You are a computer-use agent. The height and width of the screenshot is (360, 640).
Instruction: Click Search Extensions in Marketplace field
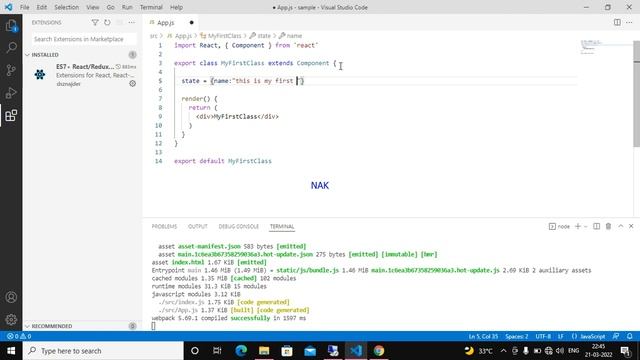point(83,39)
